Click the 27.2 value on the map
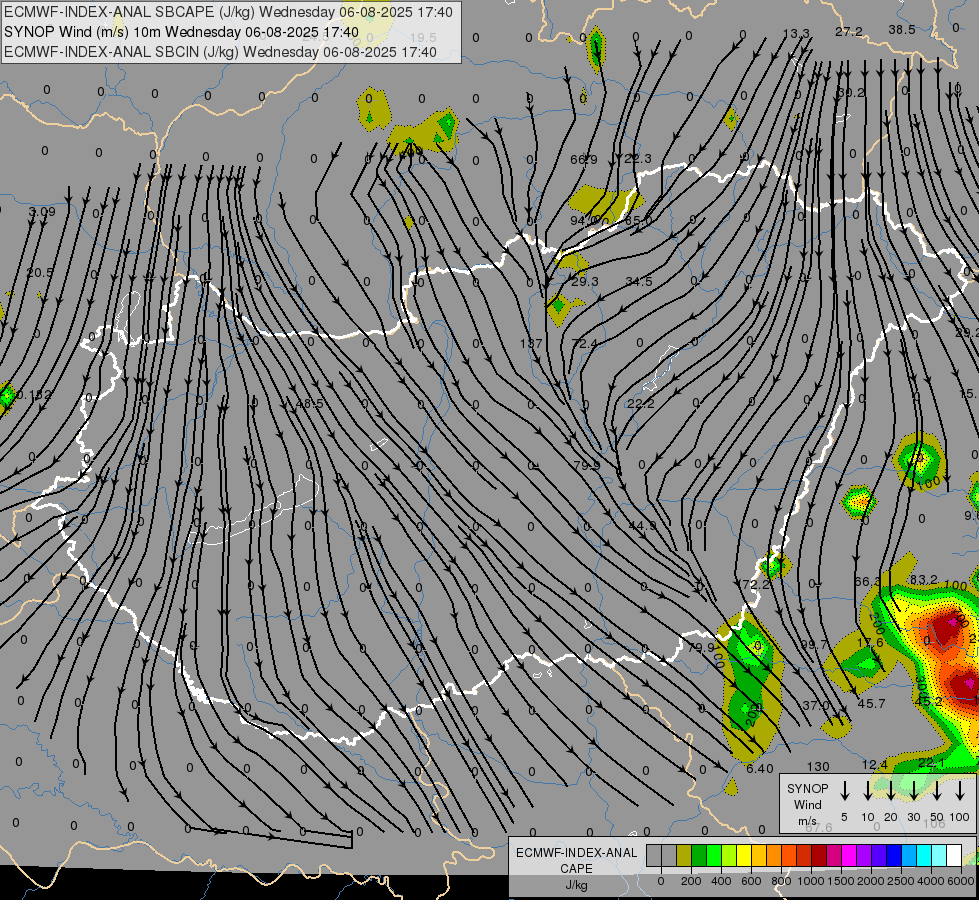The image size is (979, 900). coord(849,32)
